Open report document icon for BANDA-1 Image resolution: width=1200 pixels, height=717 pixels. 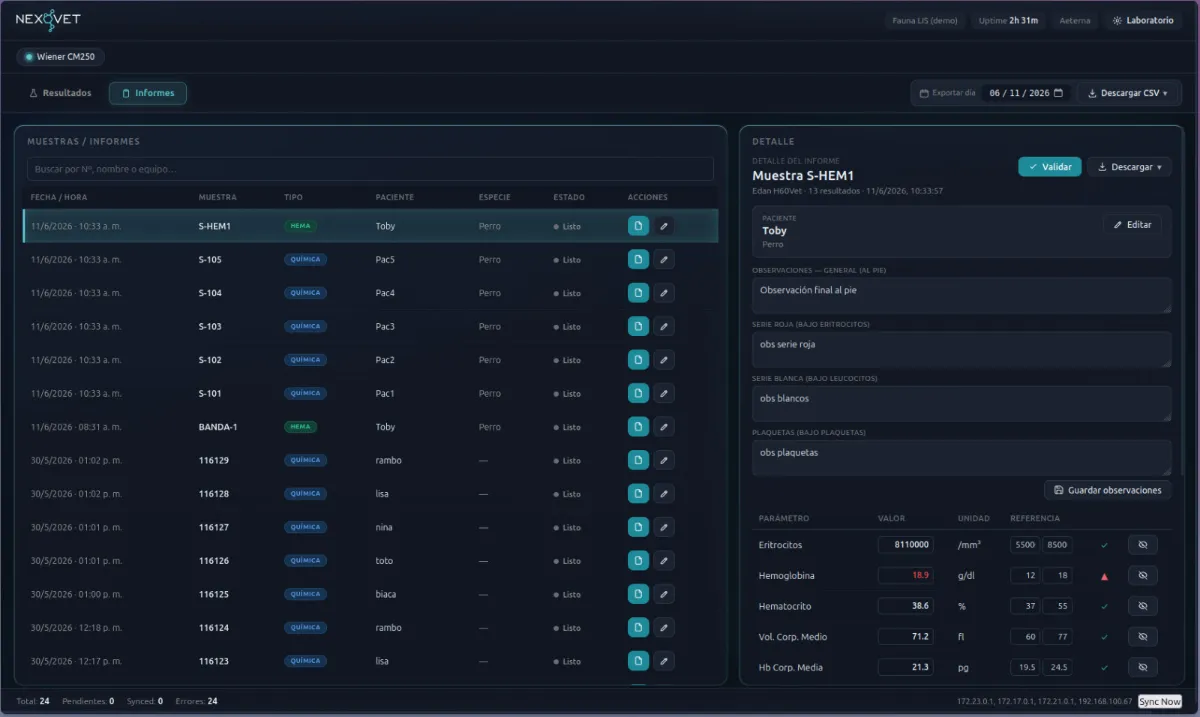pos(638,427)
